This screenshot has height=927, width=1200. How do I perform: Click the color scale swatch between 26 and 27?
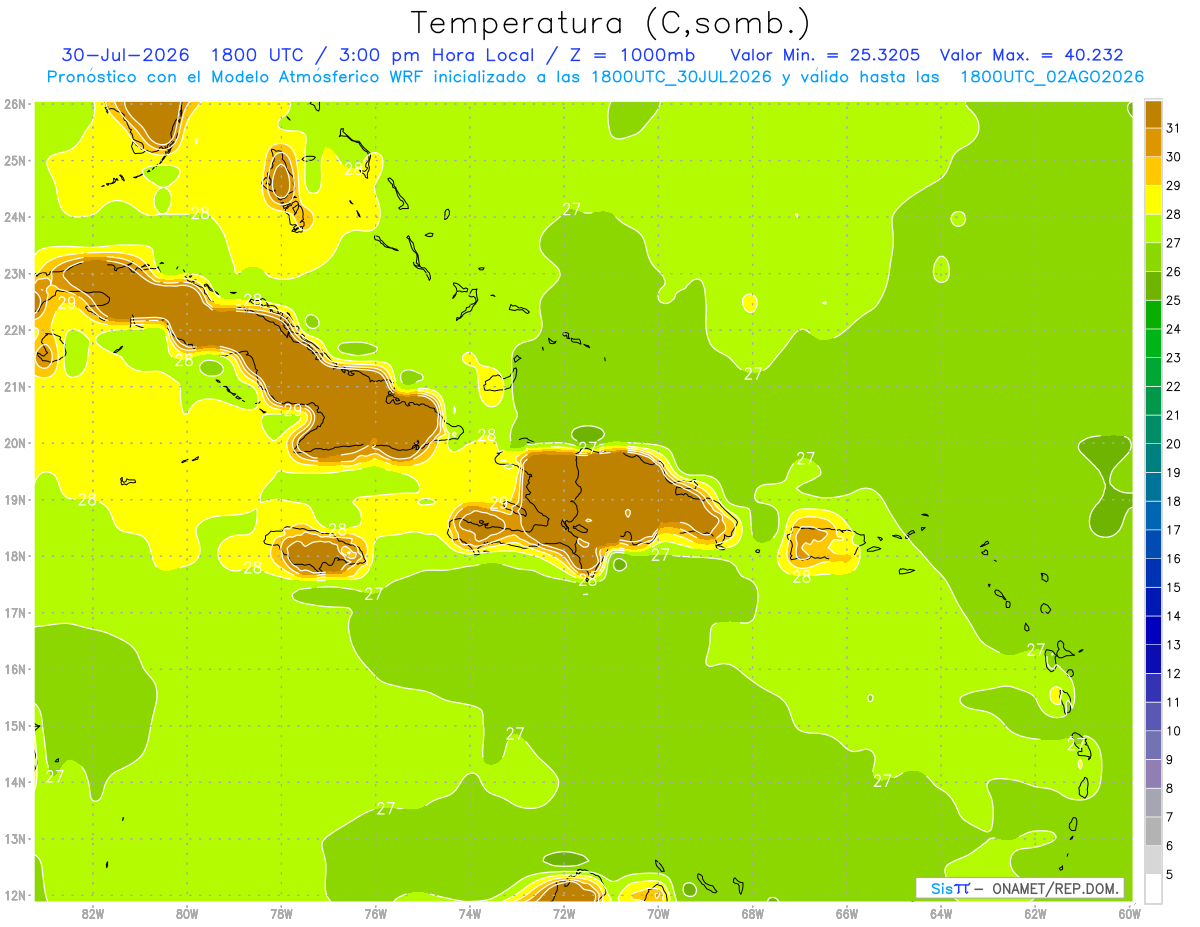click(1153, 257)
